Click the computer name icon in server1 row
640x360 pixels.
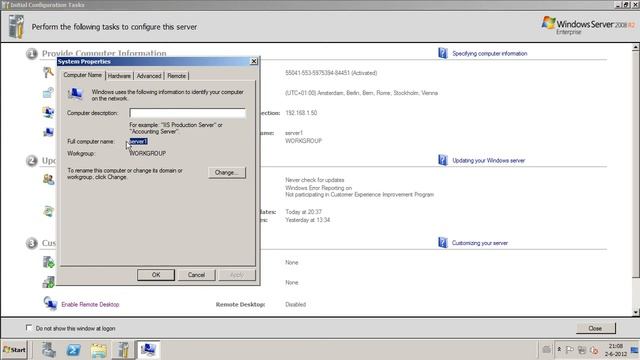pyautogui.click(x=49, y=132)
